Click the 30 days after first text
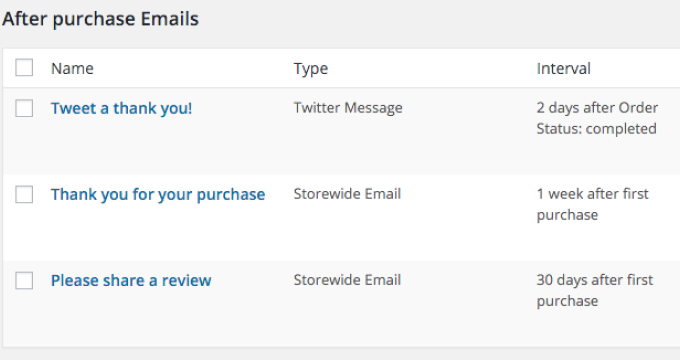This screenshot has width=680, height=360. pyautogui.click(x=595, y=280)
